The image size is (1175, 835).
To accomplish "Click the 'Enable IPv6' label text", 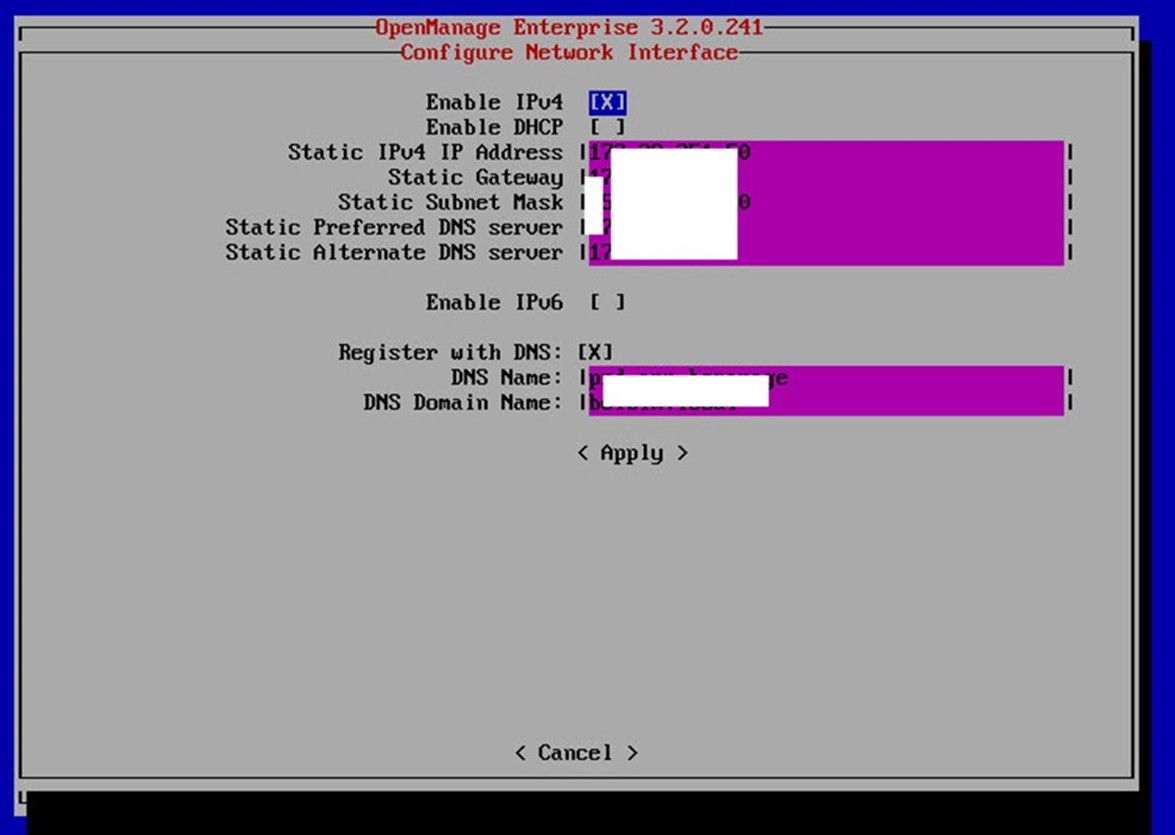I will point(494,302).
